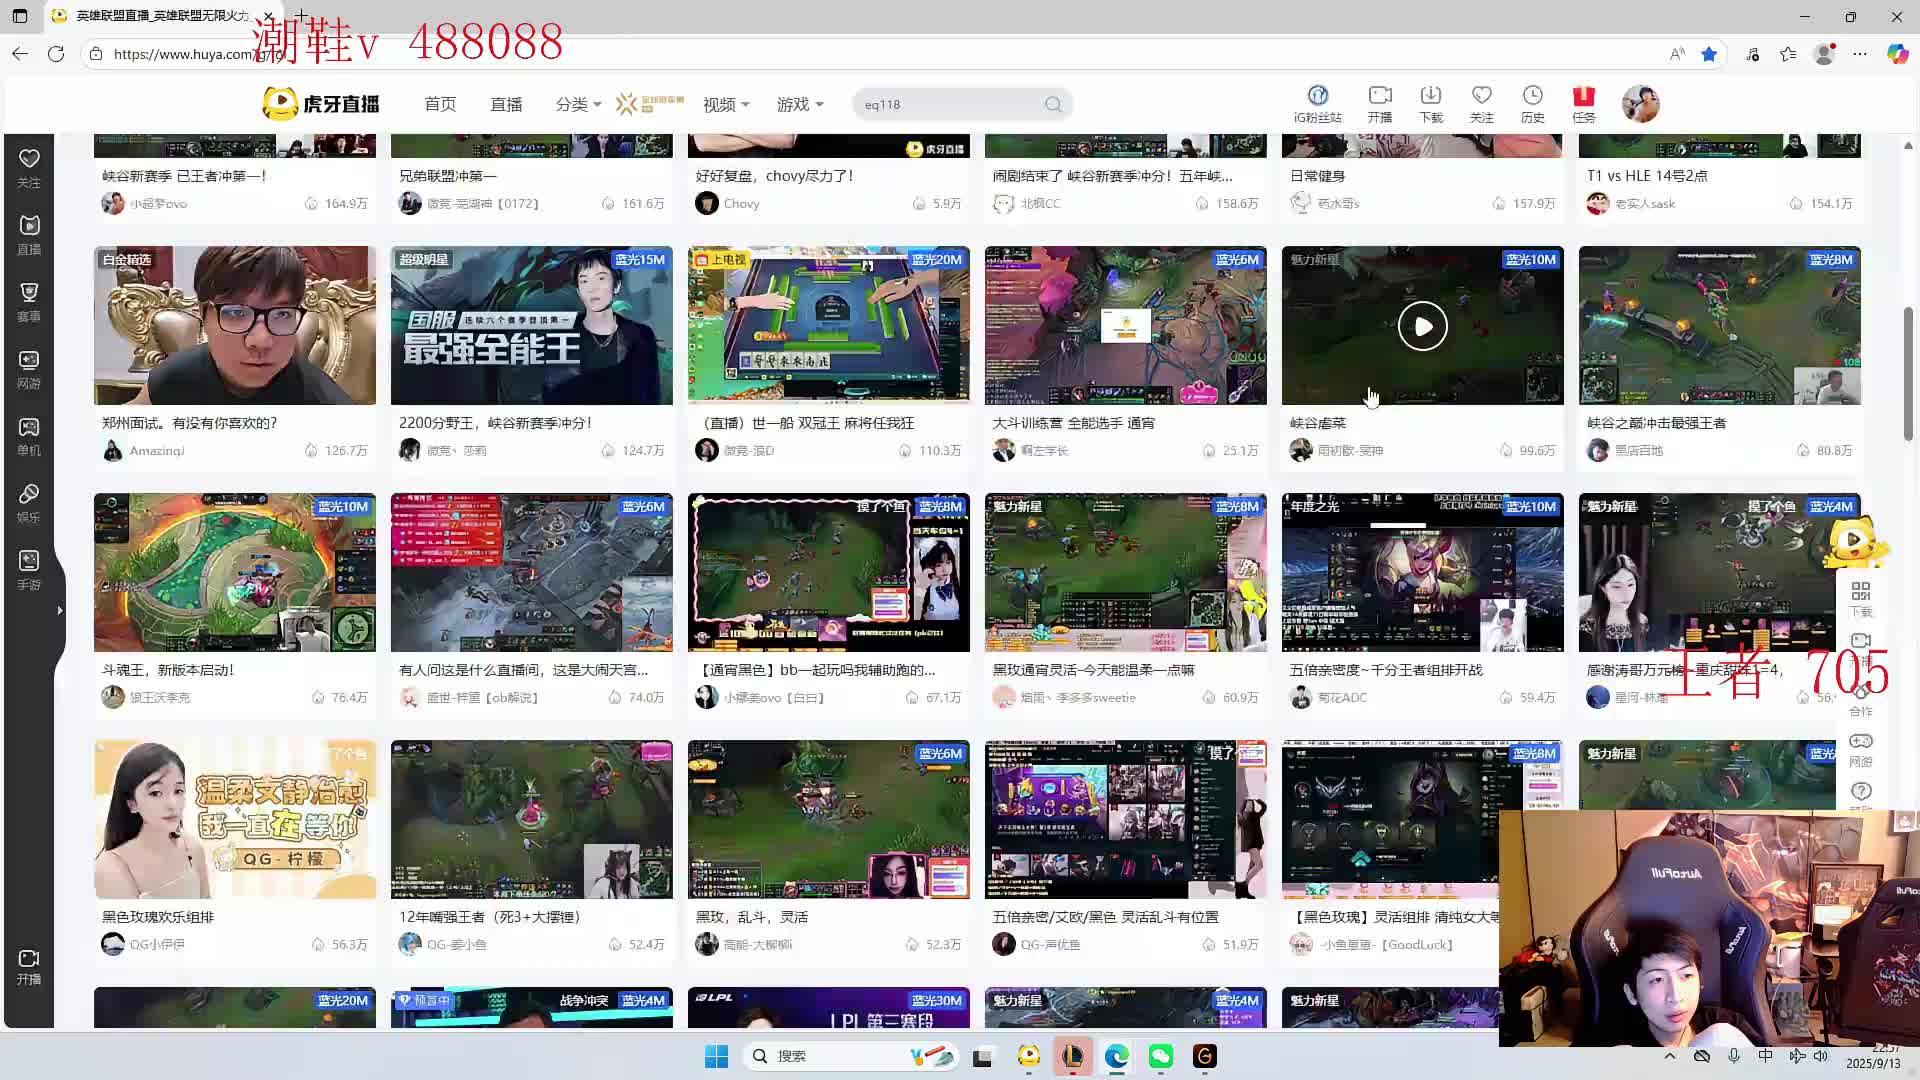Open browser settings three-dot menu
The height and width of the screenshot is (1080, 1920).
point(1860,54)
